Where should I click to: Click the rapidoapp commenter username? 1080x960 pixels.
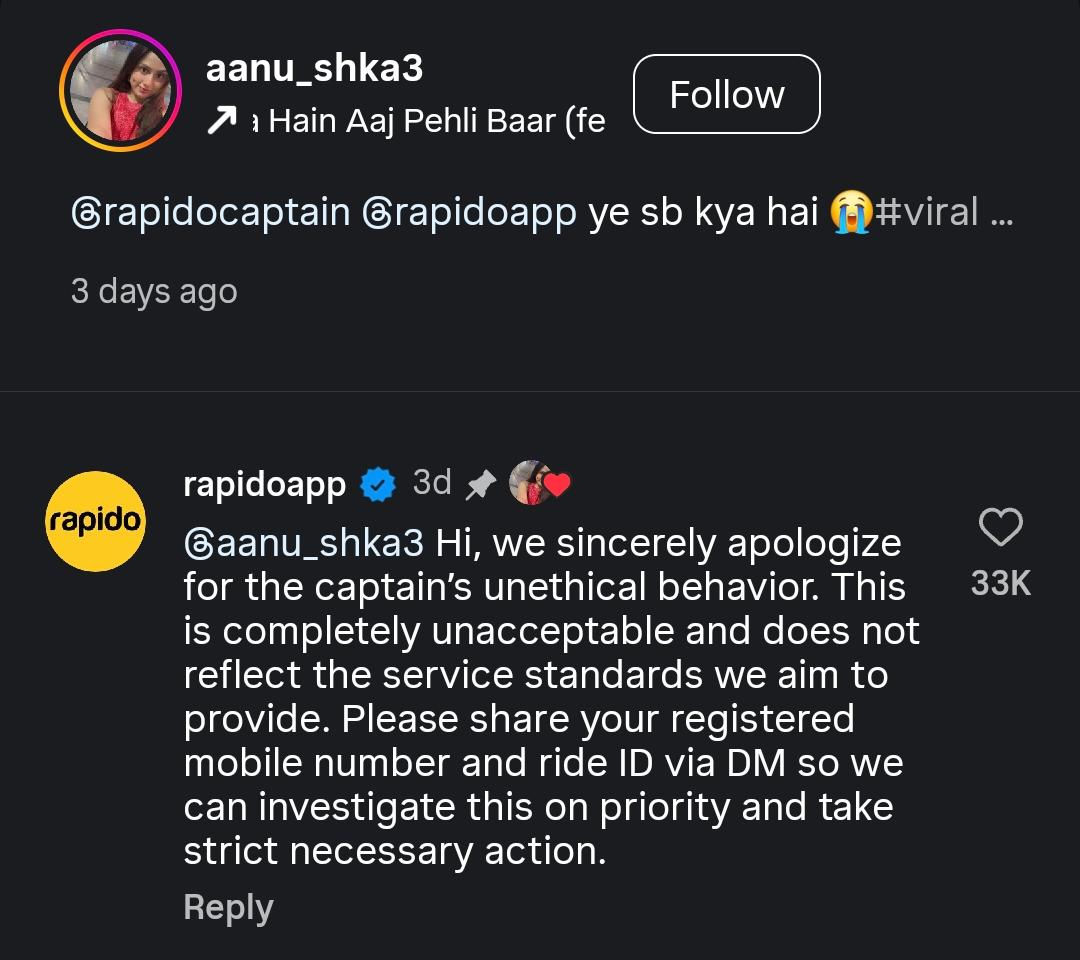pyautogui.click(x=264, y=485)
